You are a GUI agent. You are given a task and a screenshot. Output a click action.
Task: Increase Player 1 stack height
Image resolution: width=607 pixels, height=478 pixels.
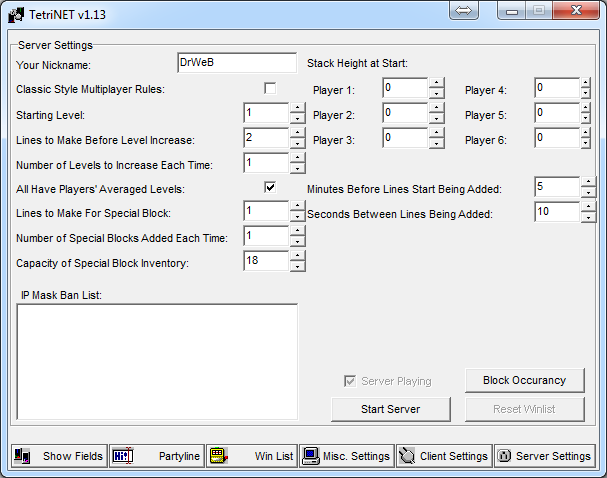[436, 82]
